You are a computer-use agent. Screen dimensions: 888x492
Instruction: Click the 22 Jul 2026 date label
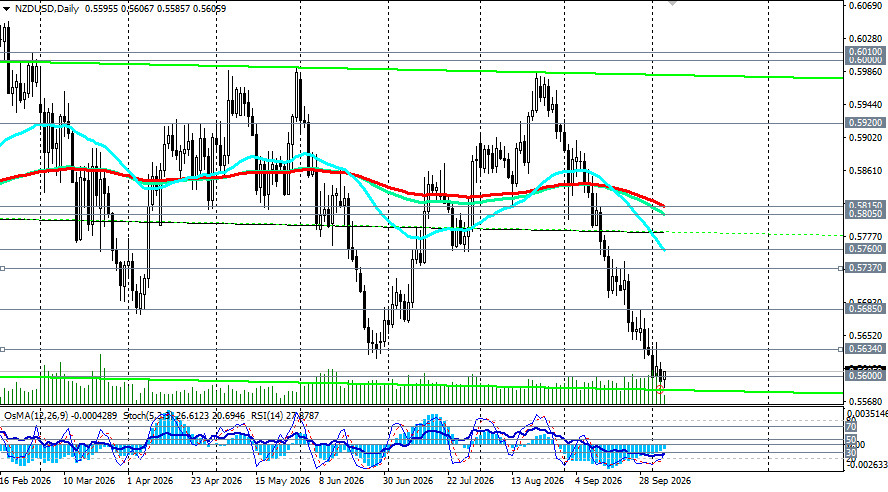coord(470,481)
